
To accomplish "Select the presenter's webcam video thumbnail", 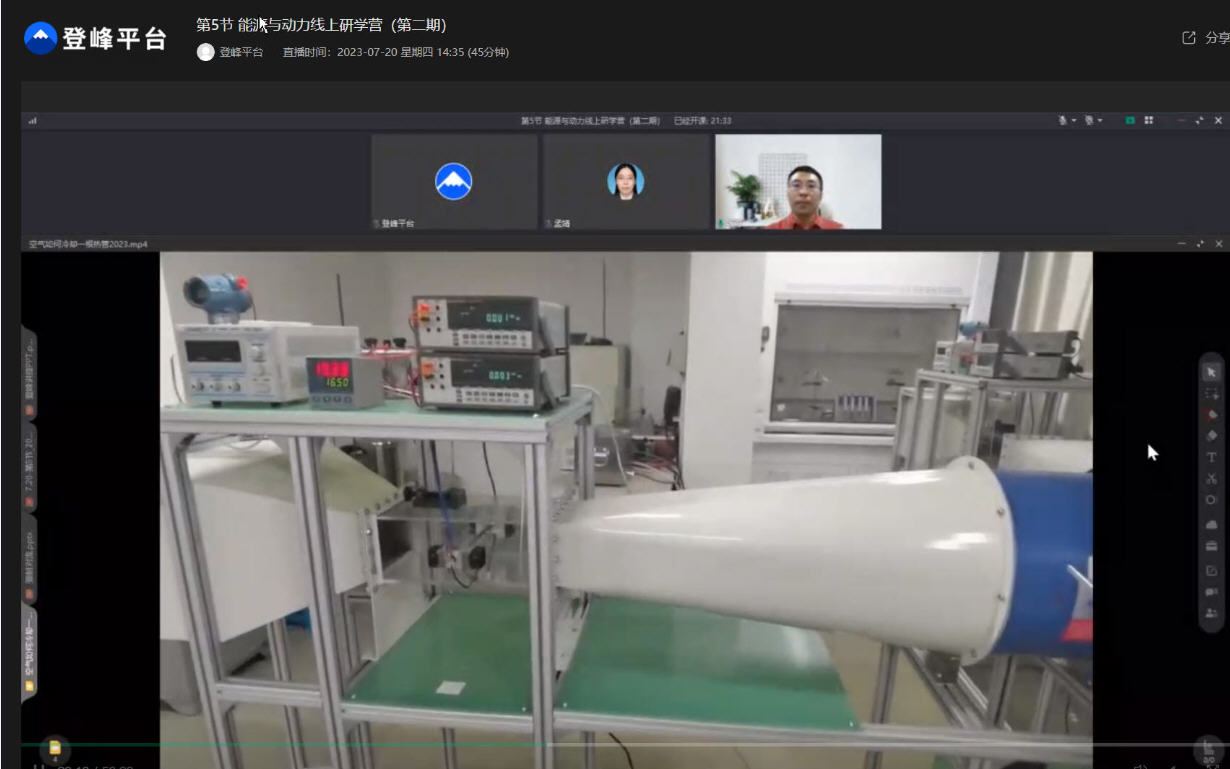I will pyautogui.click(x=798, y=182).
